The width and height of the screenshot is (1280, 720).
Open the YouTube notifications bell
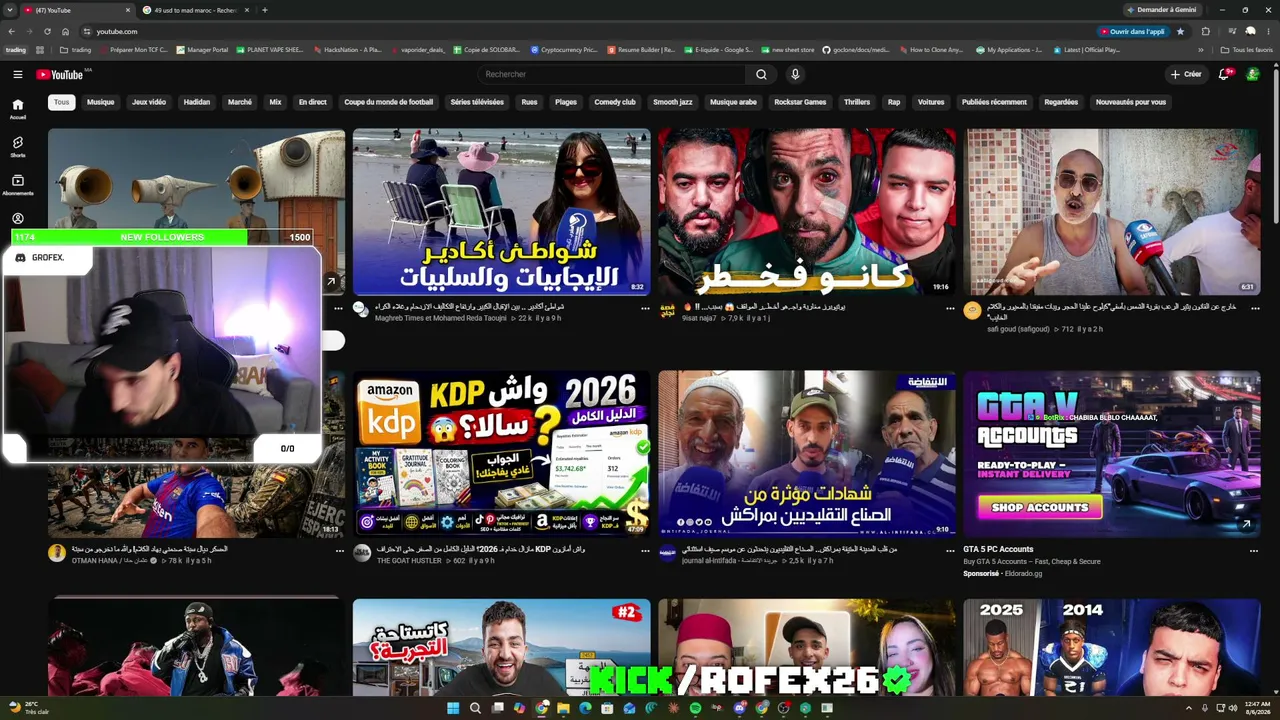[x=1225, y=74]
